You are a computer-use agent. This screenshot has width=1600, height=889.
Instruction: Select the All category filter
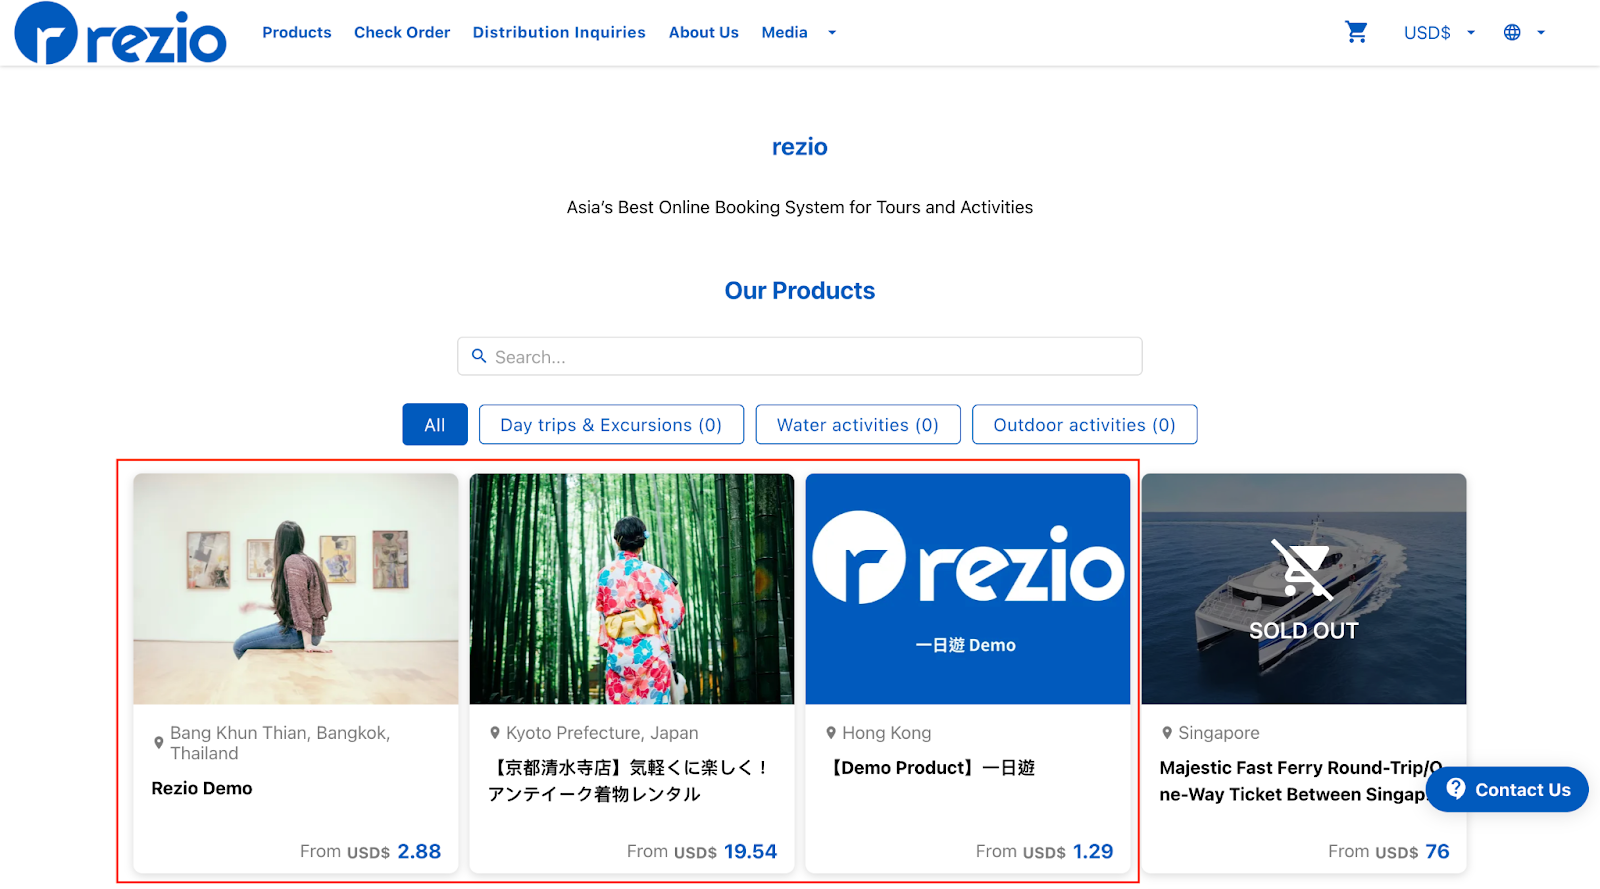[x=435, y=424]
